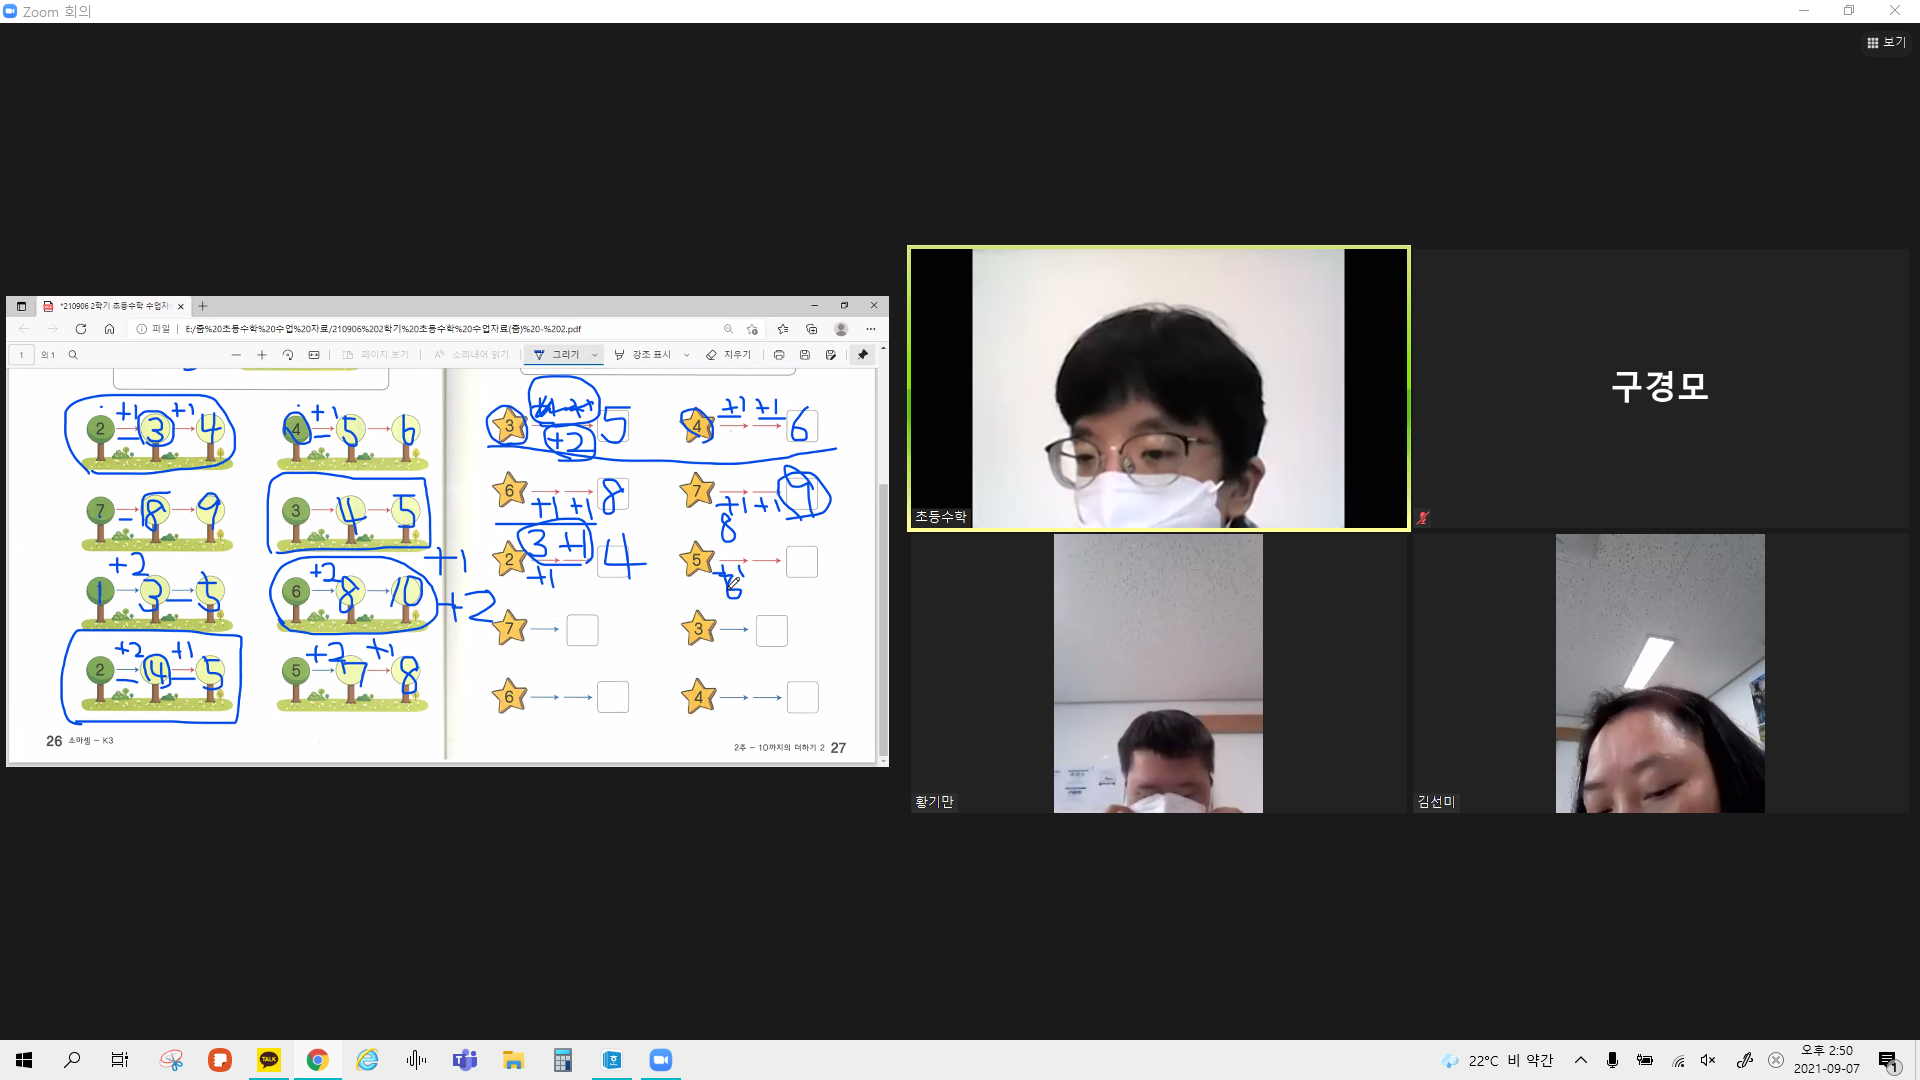Rotate the PDF page
1920x1080 pixels.
(x=288, y=355)
